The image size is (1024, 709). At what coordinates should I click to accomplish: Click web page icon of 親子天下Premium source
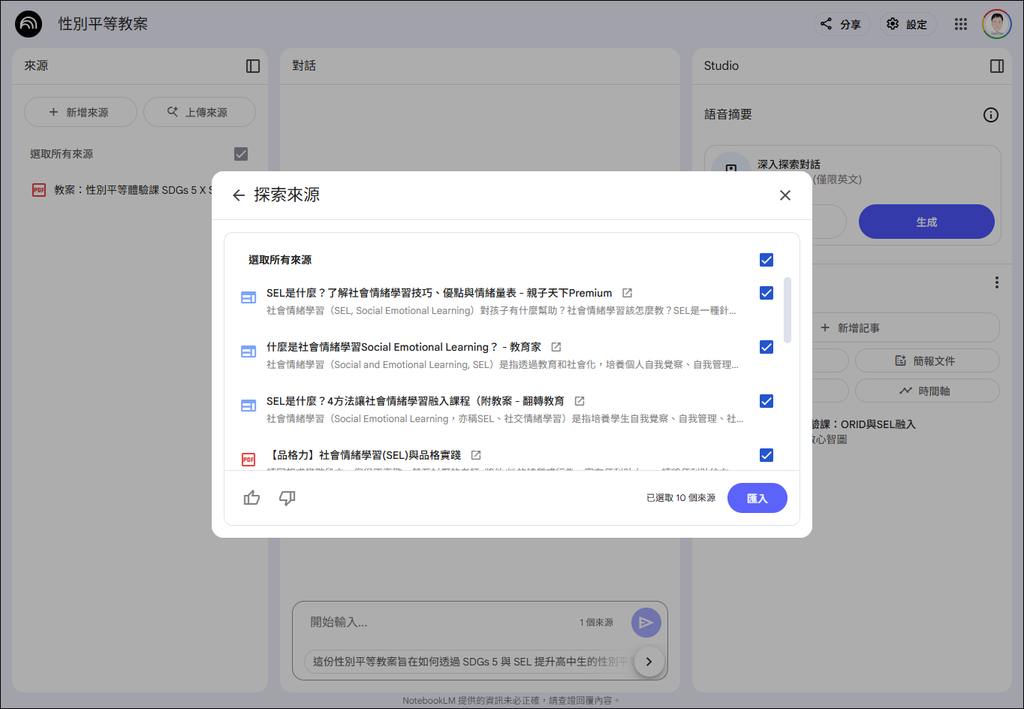point(248,298)
